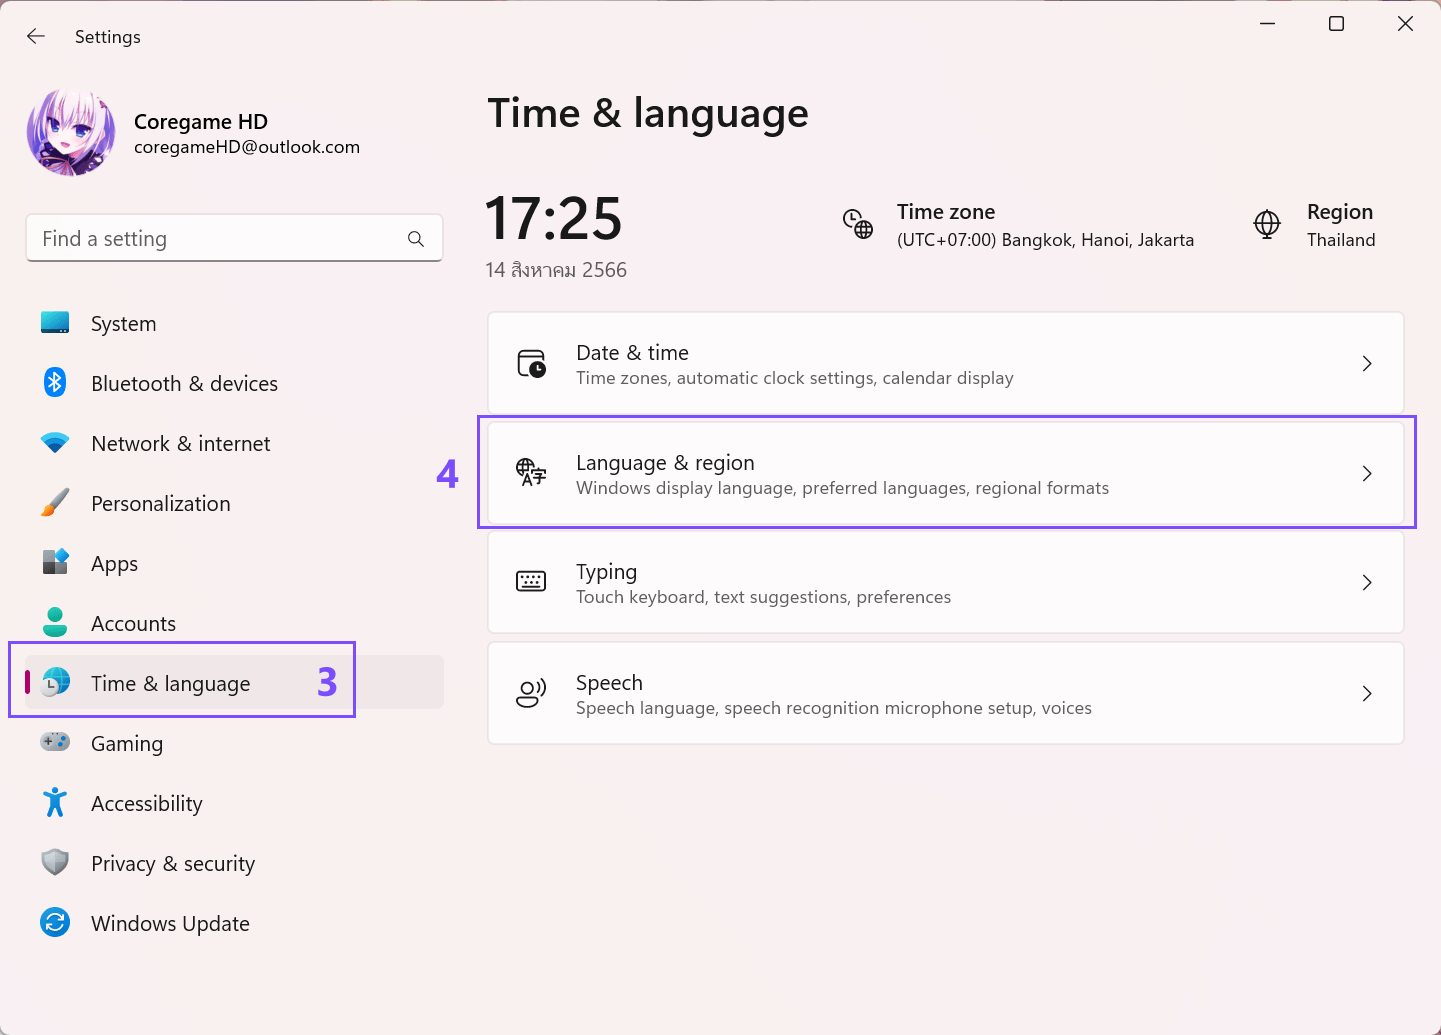The image size is (1441, 1035).
Task: Go to Network & internet label
Action: 181,444
